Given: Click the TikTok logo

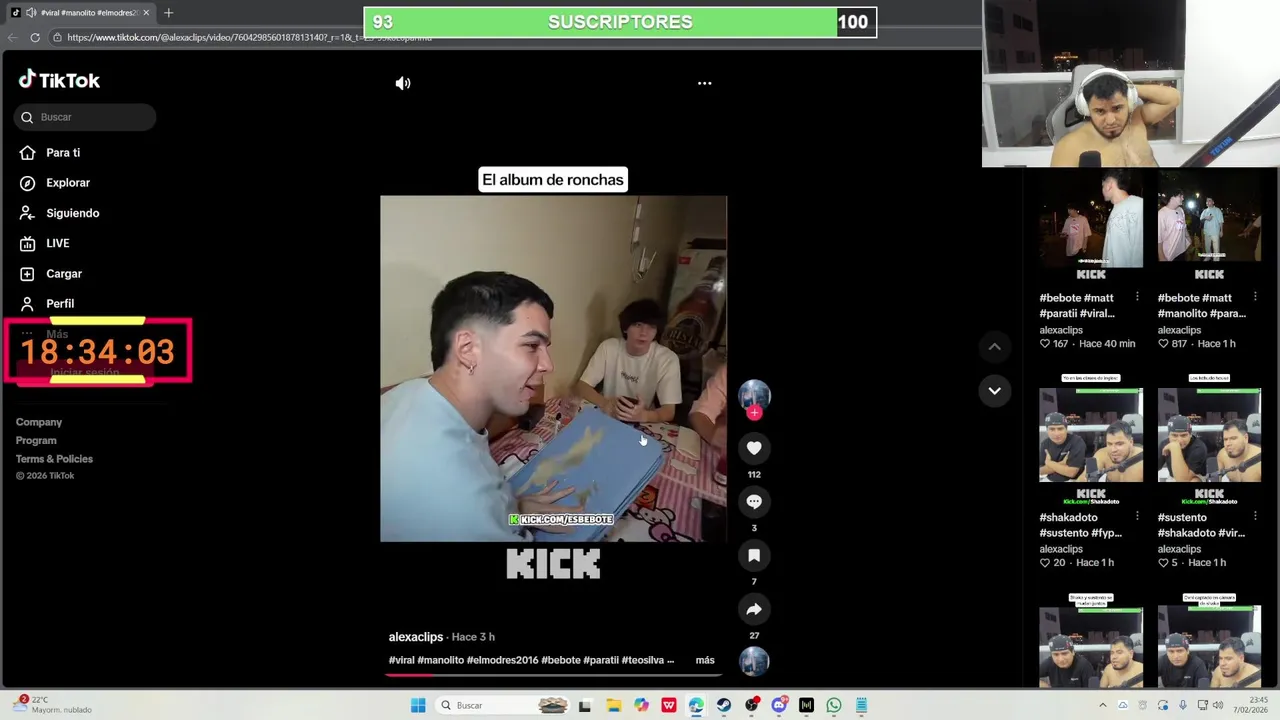Looking at the screenshot, I should [x=60, y=80].
